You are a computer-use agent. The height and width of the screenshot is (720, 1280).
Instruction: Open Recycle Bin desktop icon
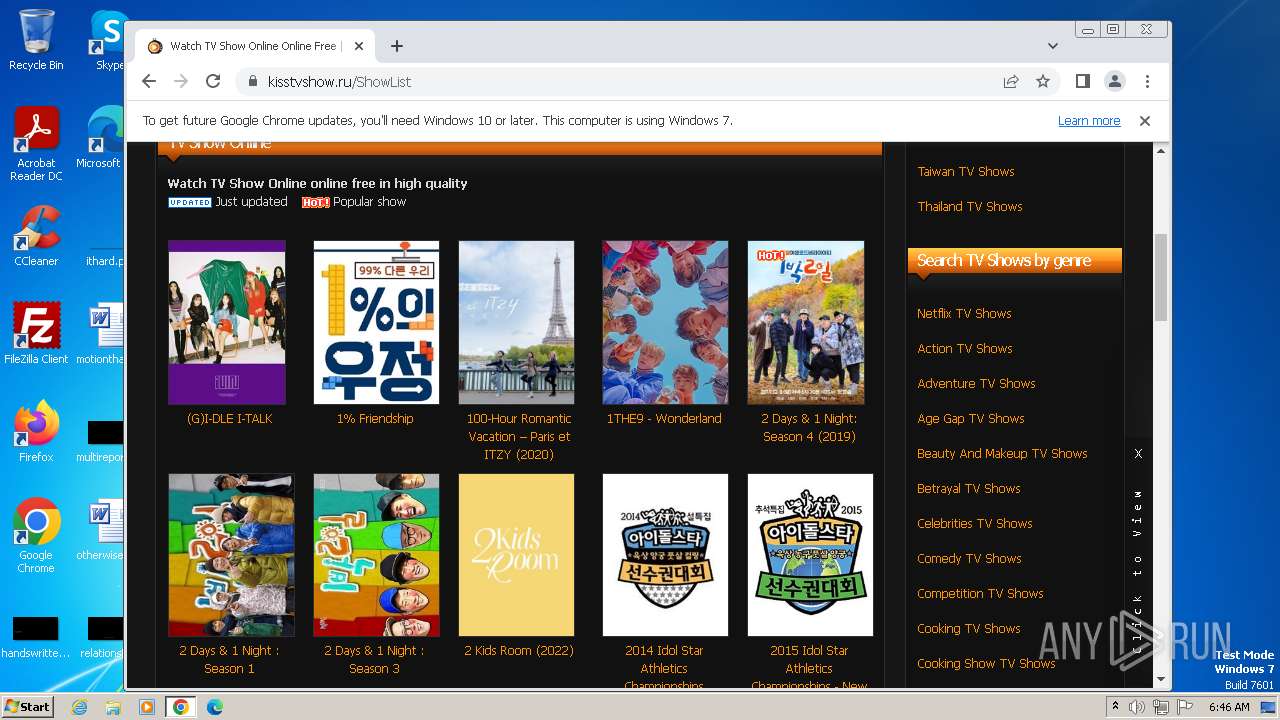pos(36,40)
